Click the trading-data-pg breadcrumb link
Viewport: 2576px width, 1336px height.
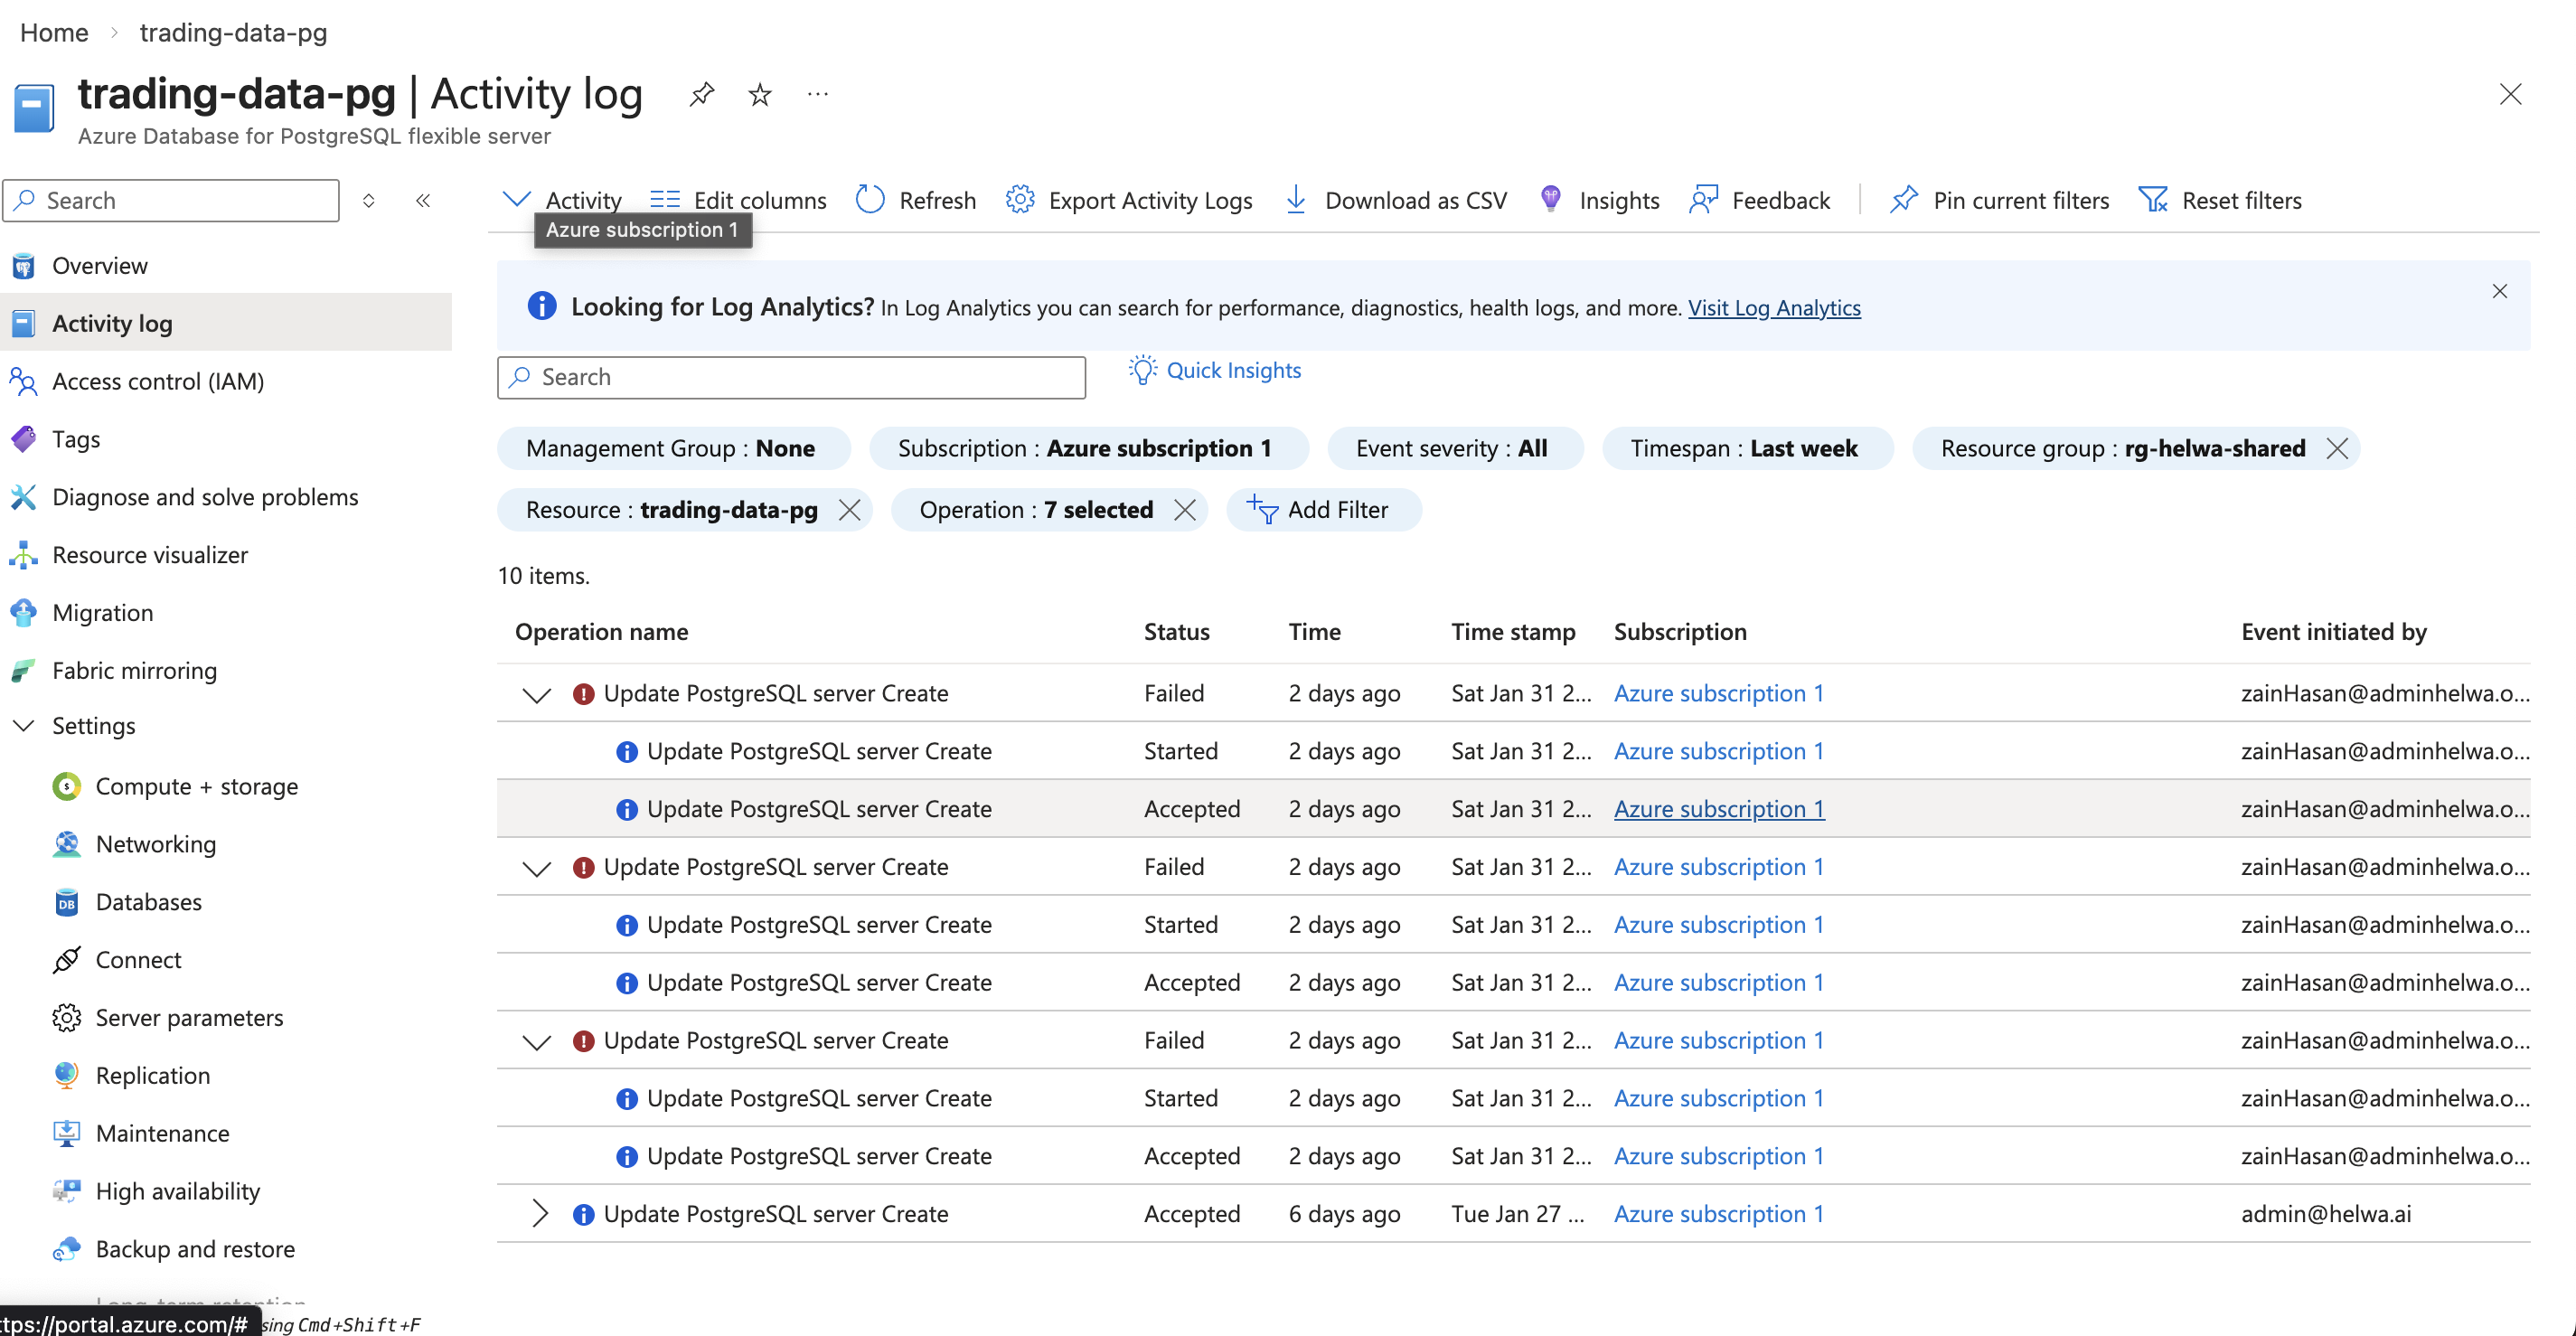coord(233,33)
